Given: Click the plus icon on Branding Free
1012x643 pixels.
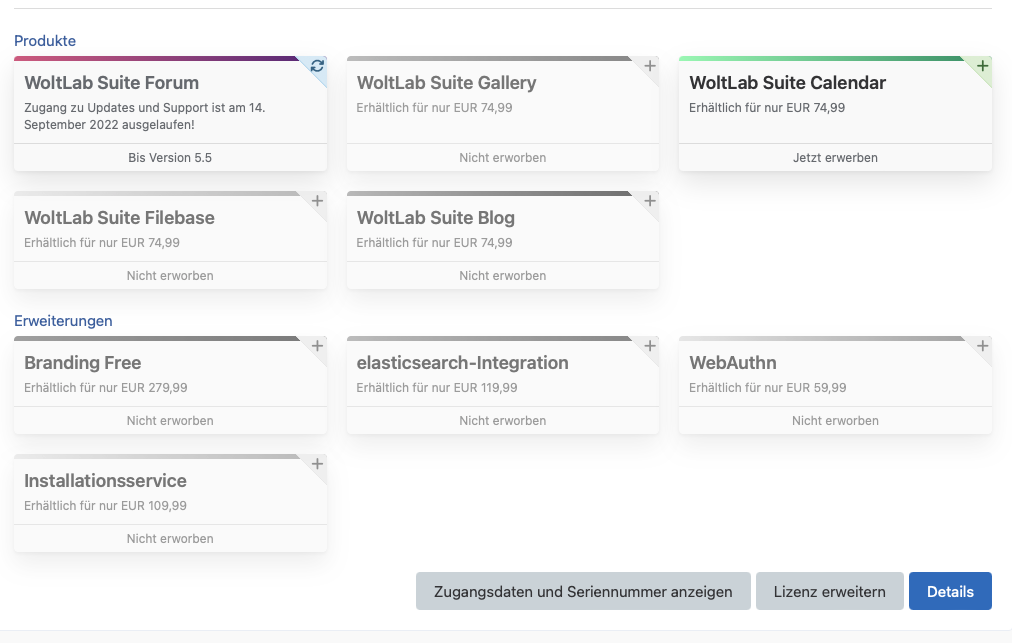Looking at the screenshot, I should (317, 346).
